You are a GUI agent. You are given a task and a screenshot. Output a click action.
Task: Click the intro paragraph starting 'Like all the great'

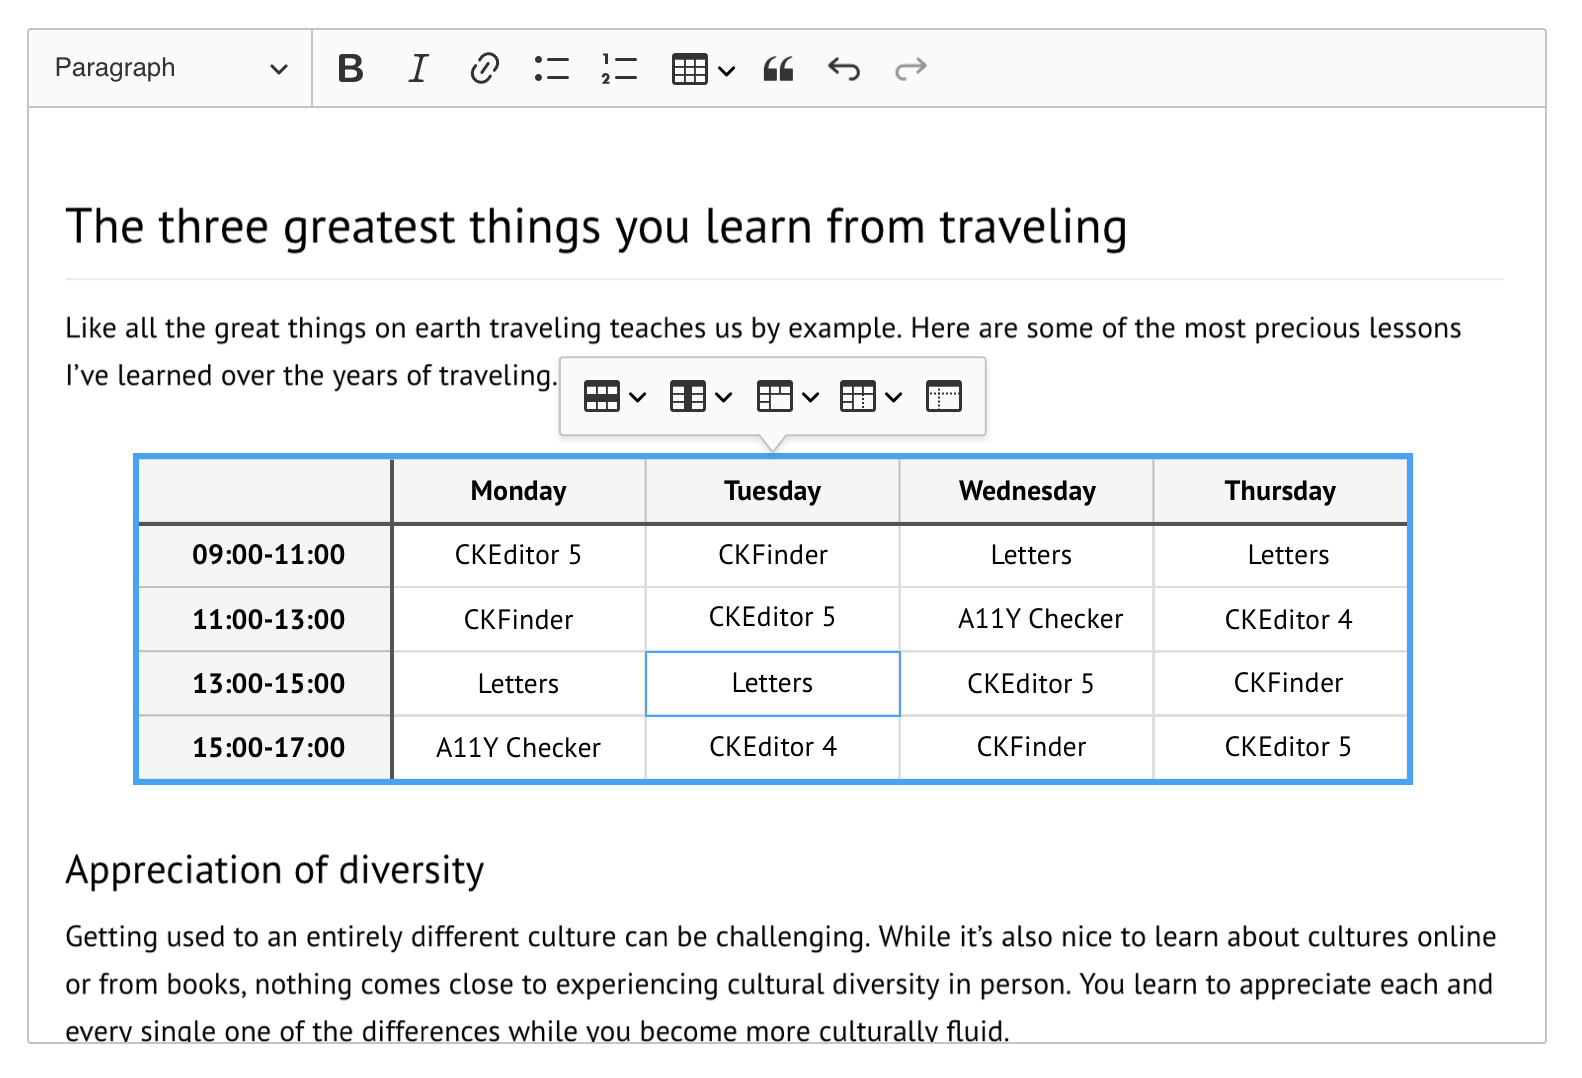[x=763, y=351]
